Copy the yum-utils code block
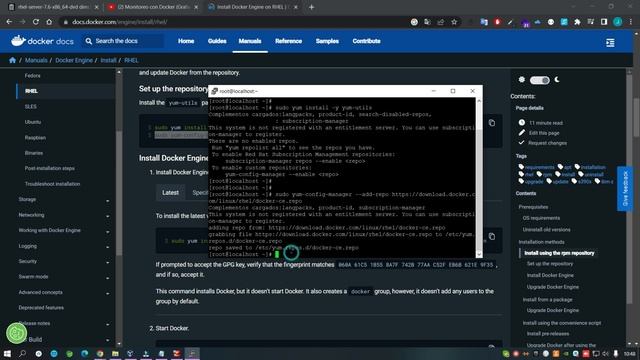The width and height of the screenshot is (640, 360). pos(492,123)
